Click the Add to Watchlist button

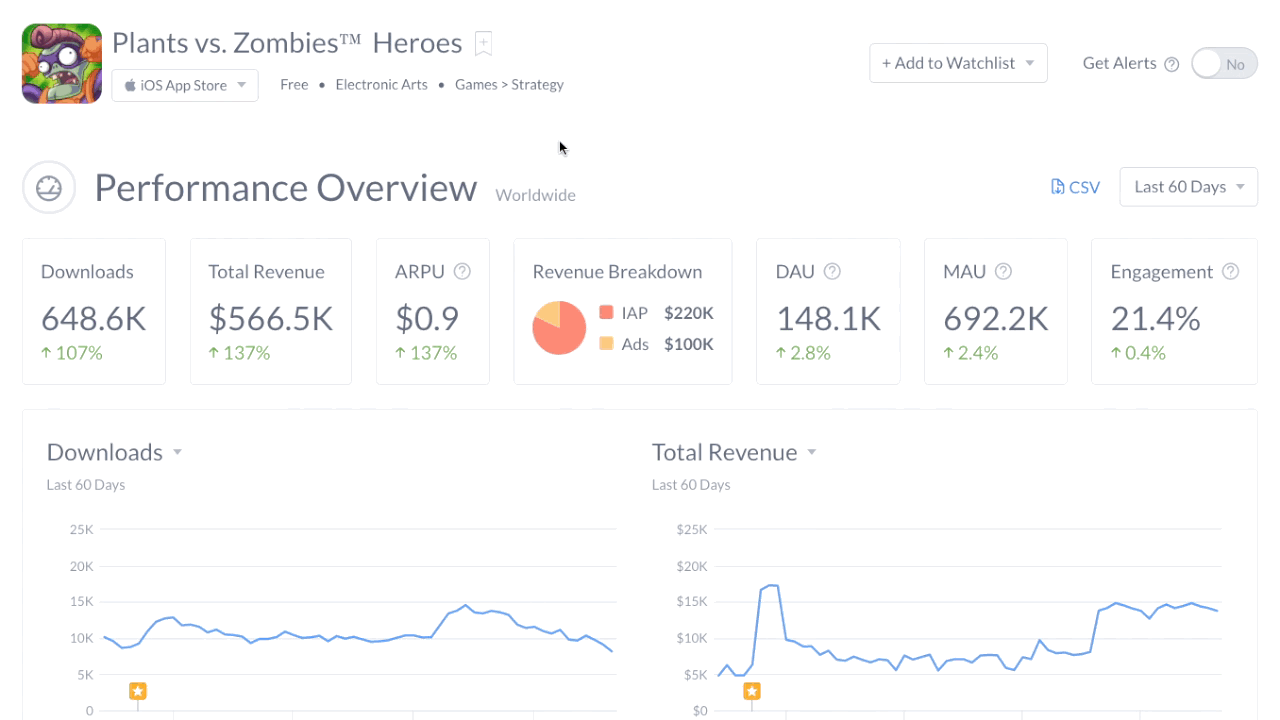tap(946, 63)
